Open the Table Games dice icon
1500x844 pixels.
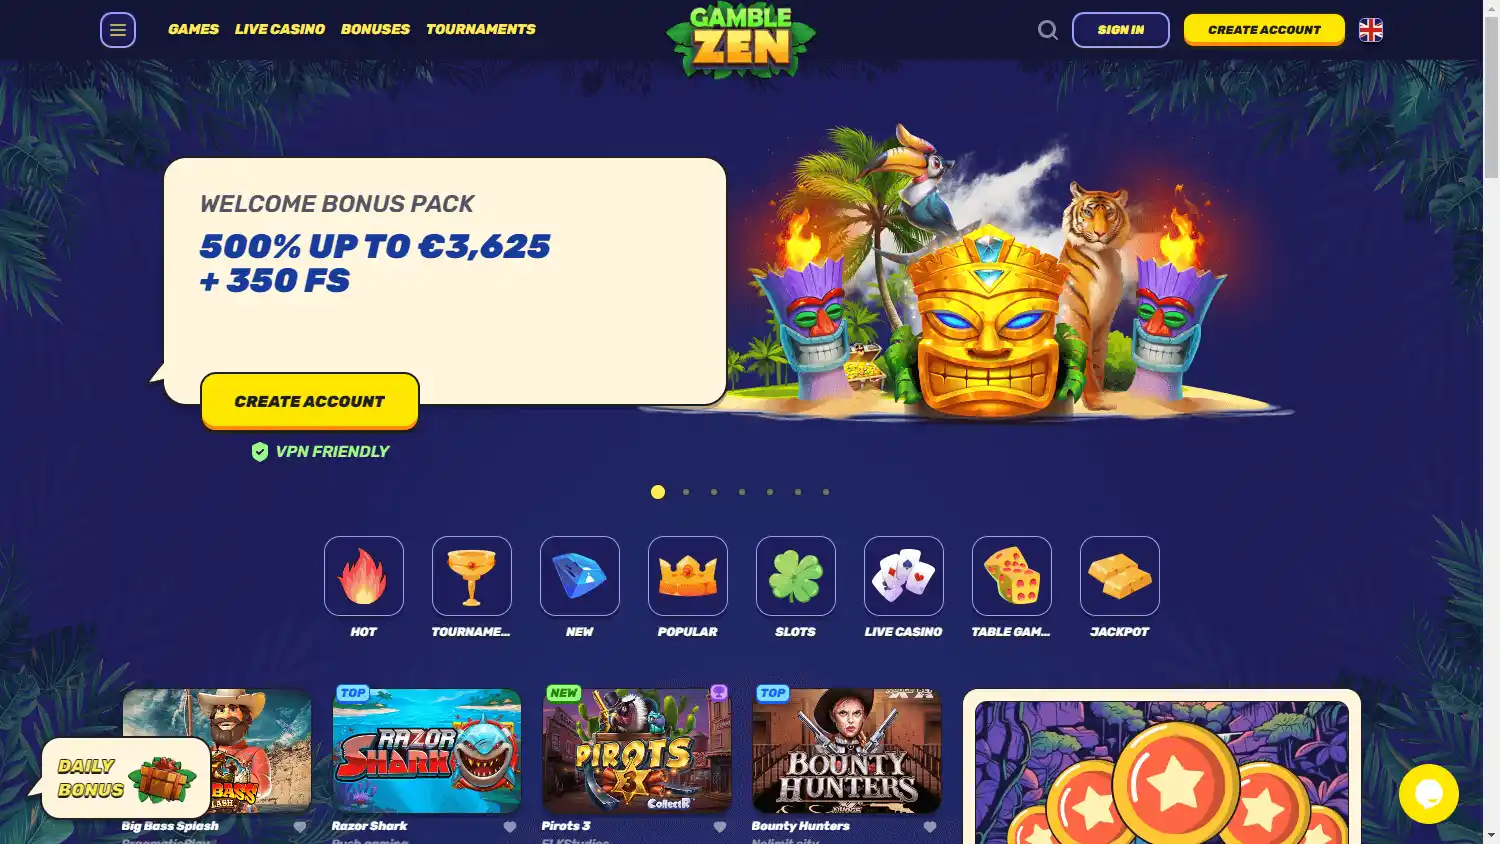(1012, 576)
